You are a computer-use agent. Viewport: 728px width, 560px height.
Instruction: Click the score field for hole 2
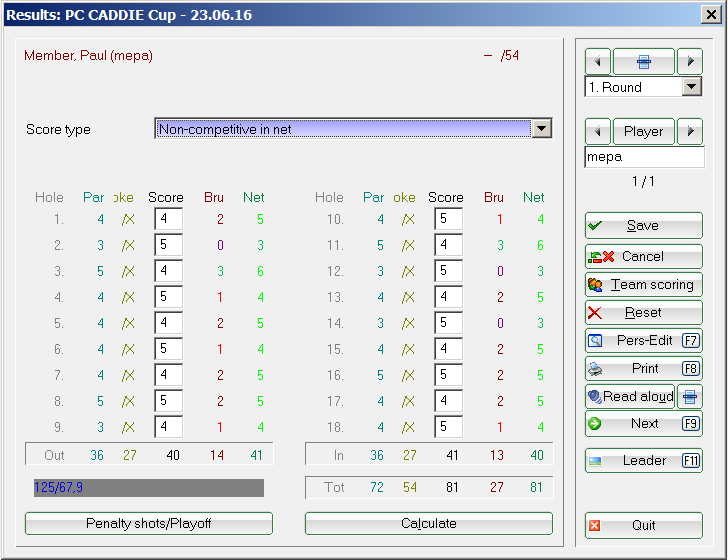tap(169, 245)
